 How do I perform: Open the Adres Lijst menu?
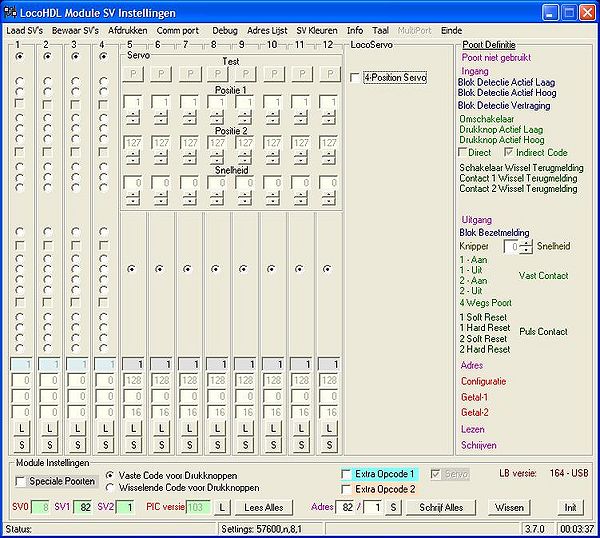(x=267, y=31)
